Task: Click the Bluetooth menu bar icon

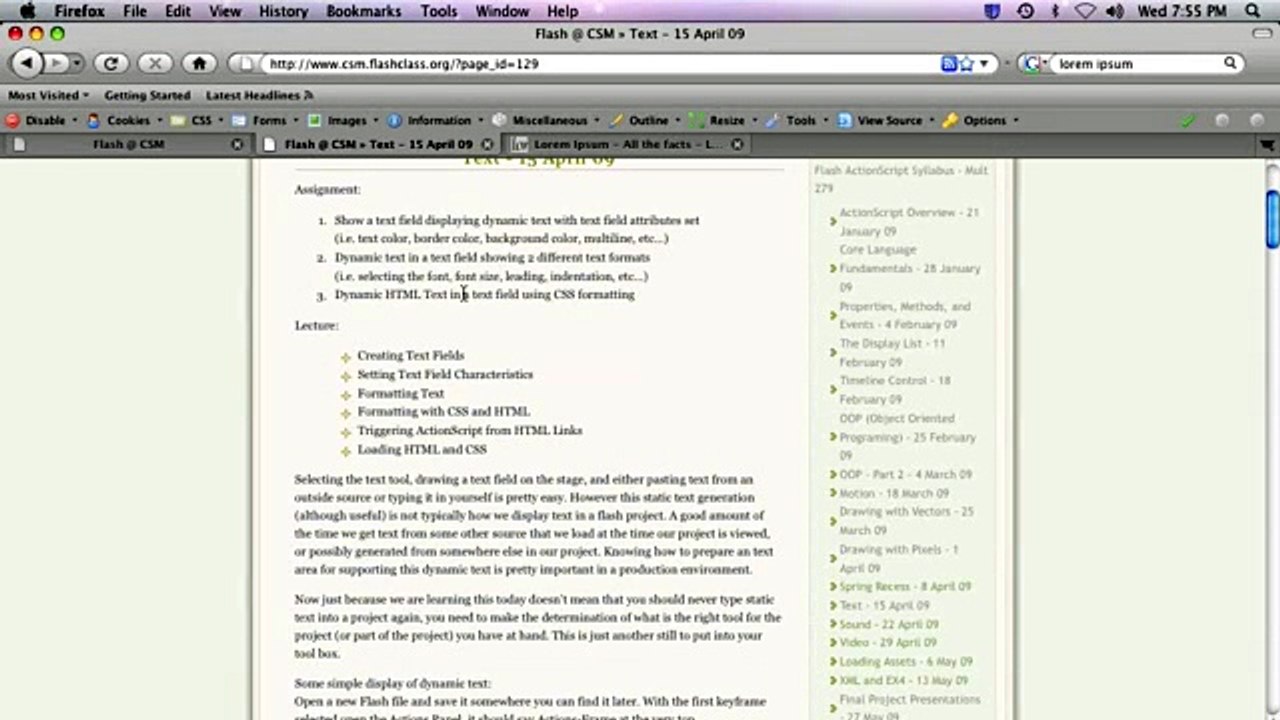Action: 1055,11
